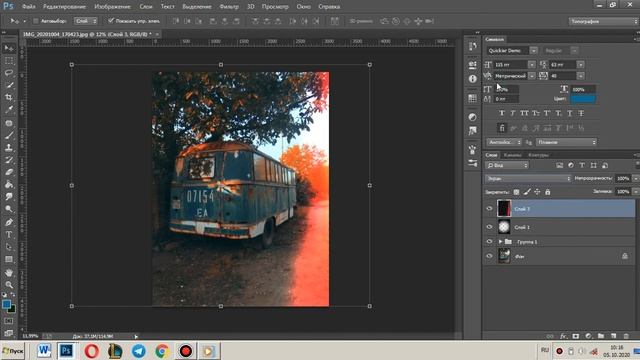Click the Add layer mask icon
640x360 pixels.
[576, 336]
